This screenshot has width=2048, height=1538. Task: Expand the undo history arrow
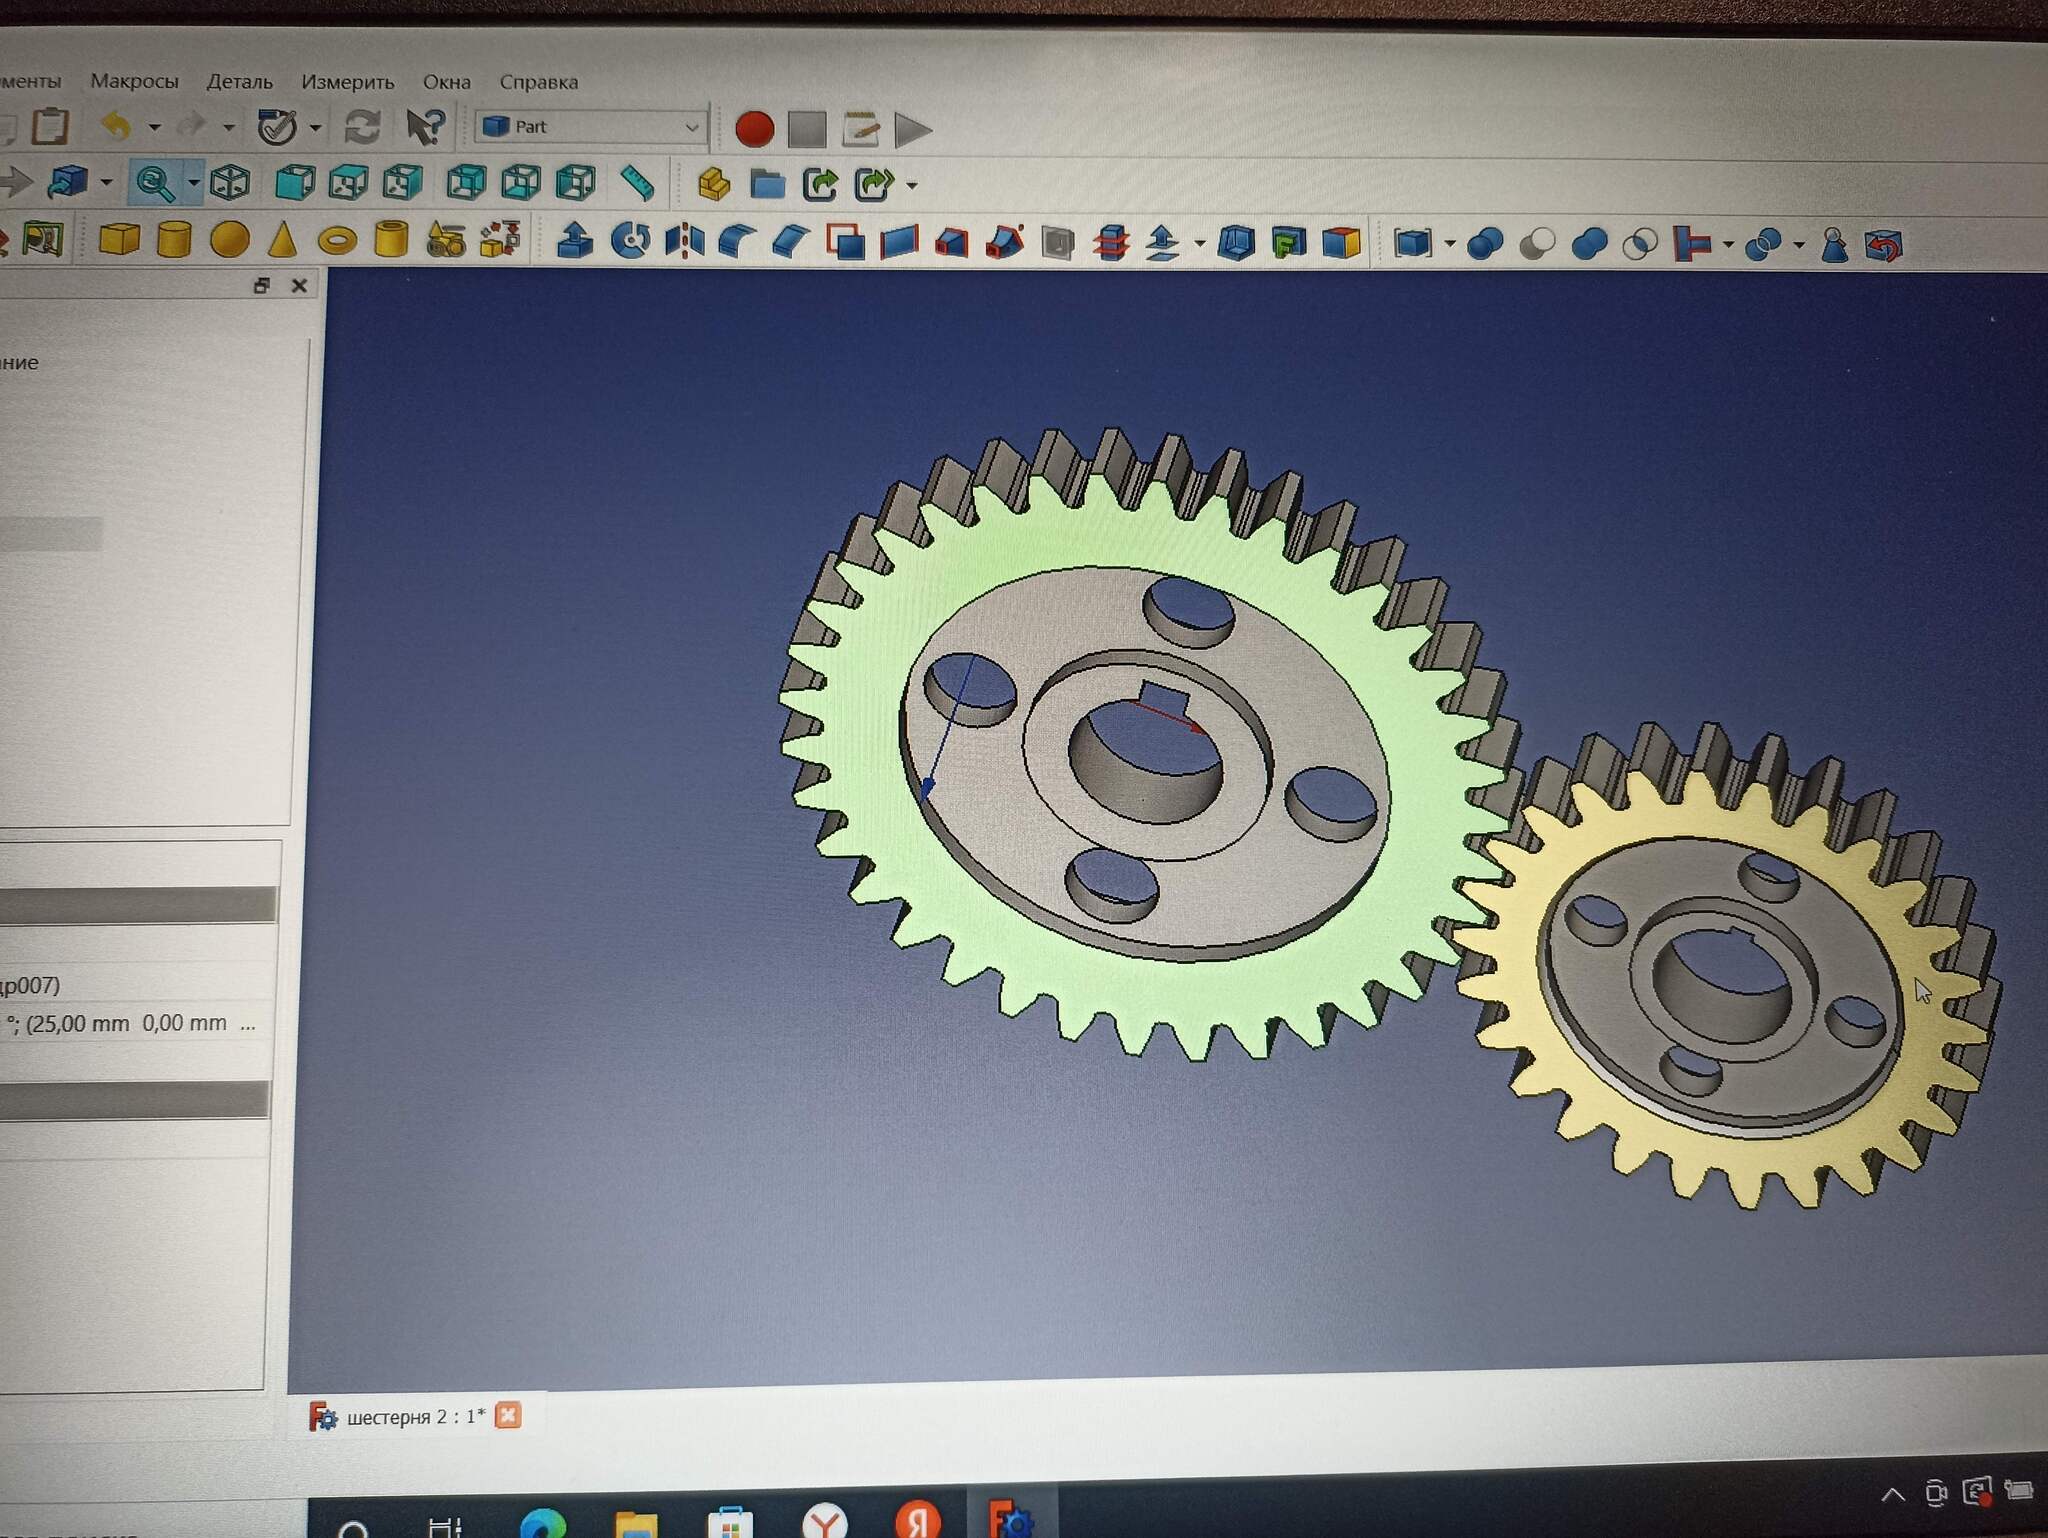click(x=154, y=127)
